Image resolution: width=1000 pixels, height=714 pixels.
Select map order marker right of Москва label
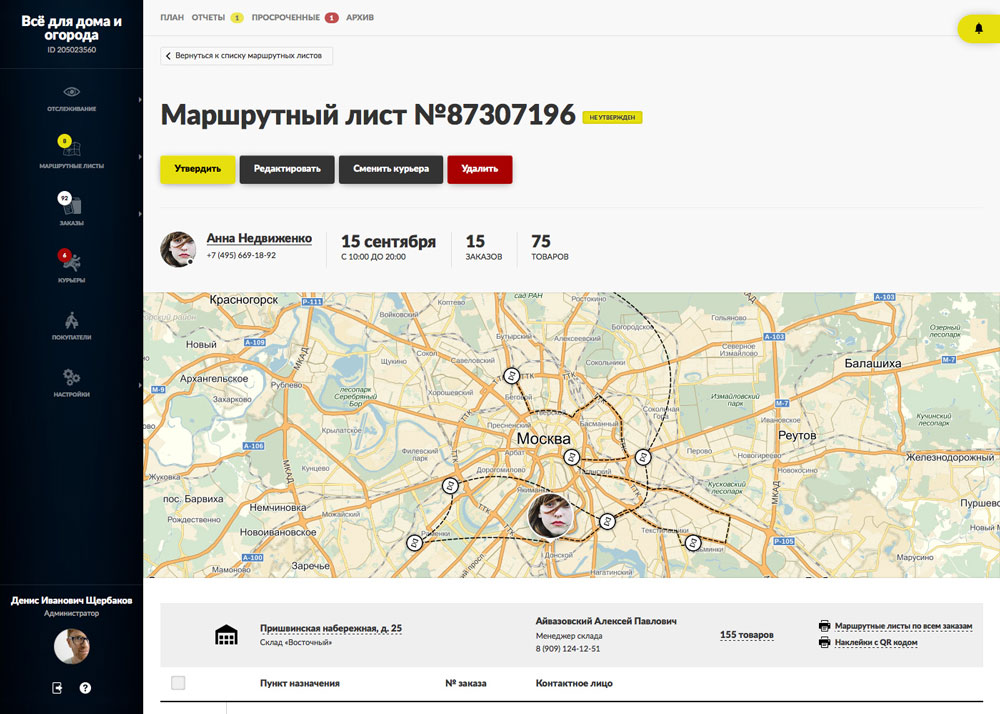point(571,457)
